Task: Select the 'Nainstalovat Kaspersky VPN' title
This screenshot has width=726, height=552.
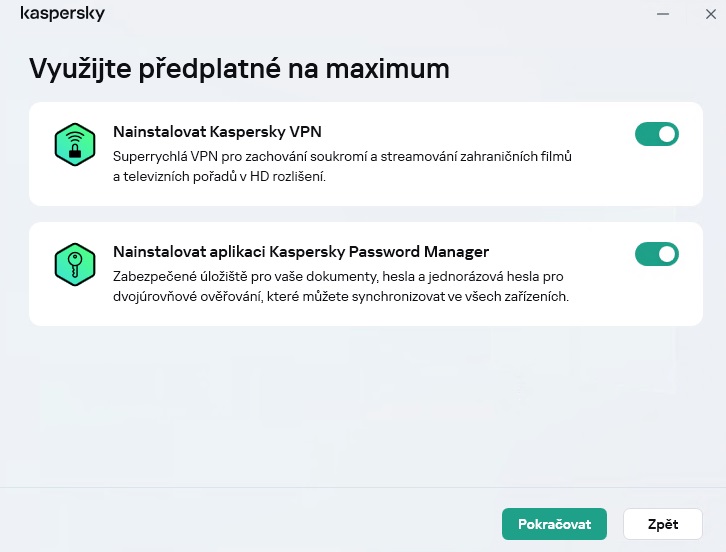Action: pos(217,132)
